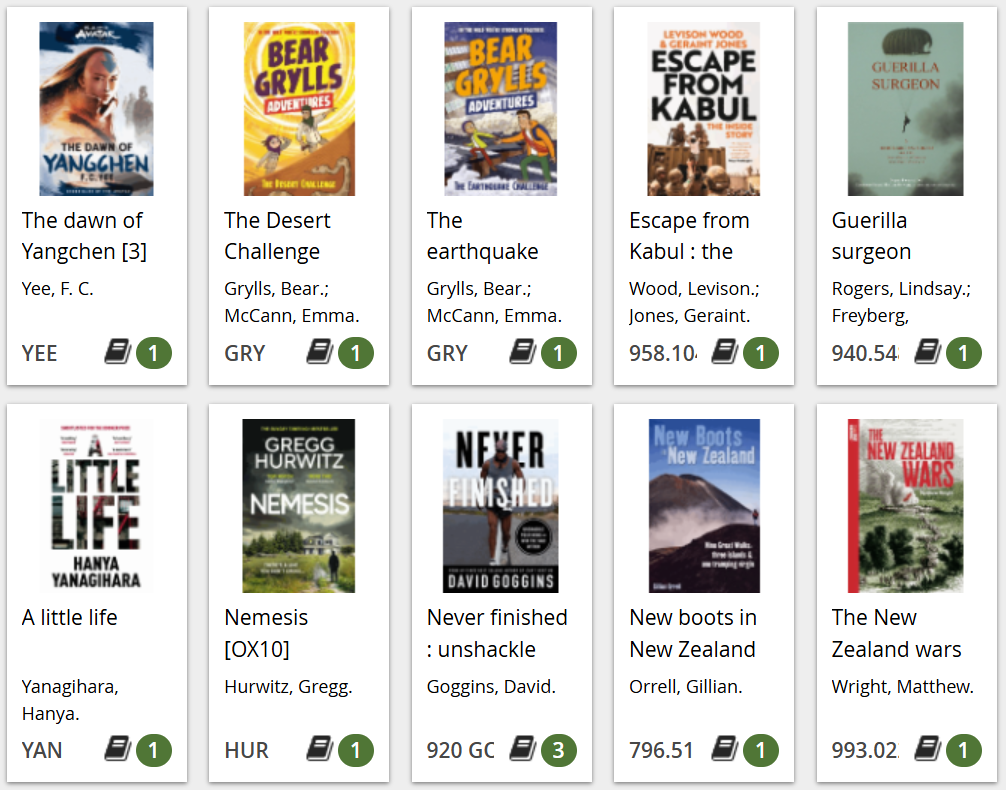Click book icon on Guerilla surgeon card
The image size is (1006, 790).
928,352
